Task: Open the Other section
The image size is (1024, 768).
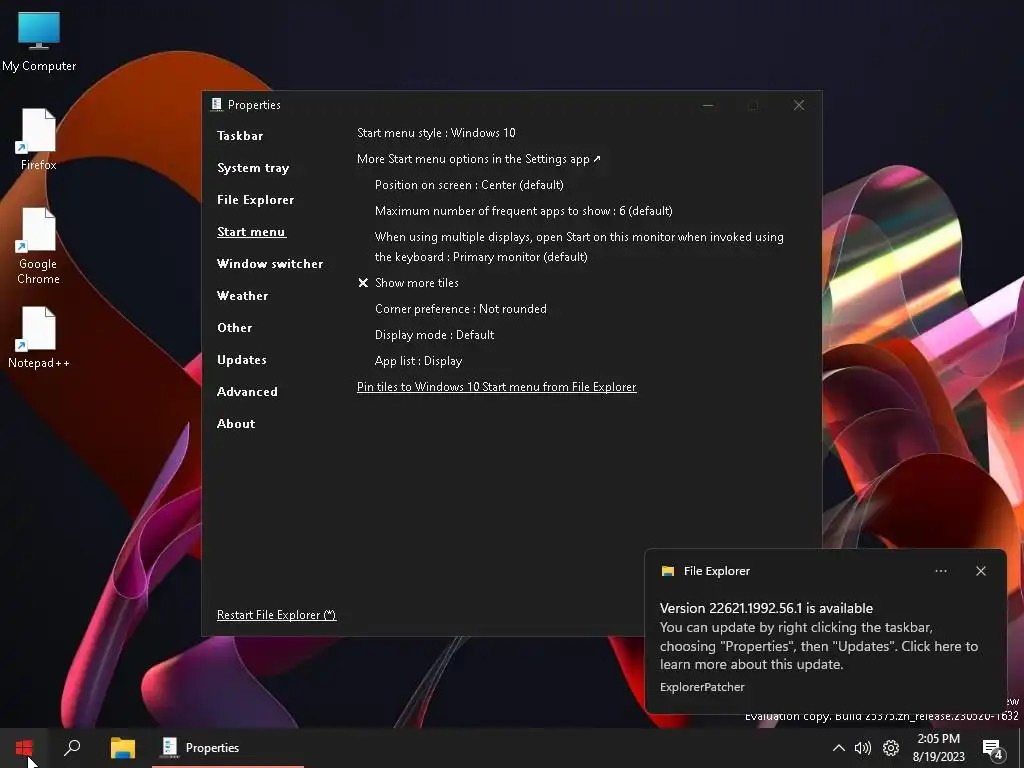Action: tap(234, 328)
